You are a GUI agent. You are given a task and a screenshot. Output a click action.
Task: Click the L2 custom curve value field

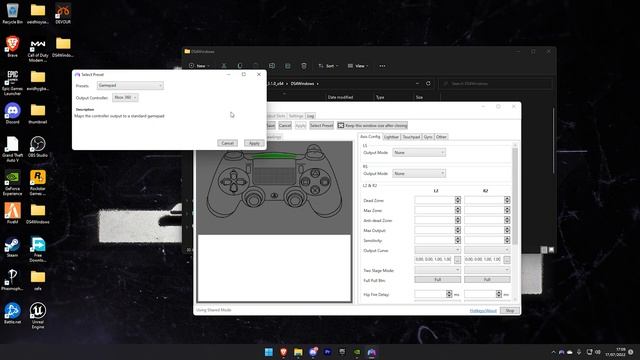pyautogui.click(x=433, y=260)
